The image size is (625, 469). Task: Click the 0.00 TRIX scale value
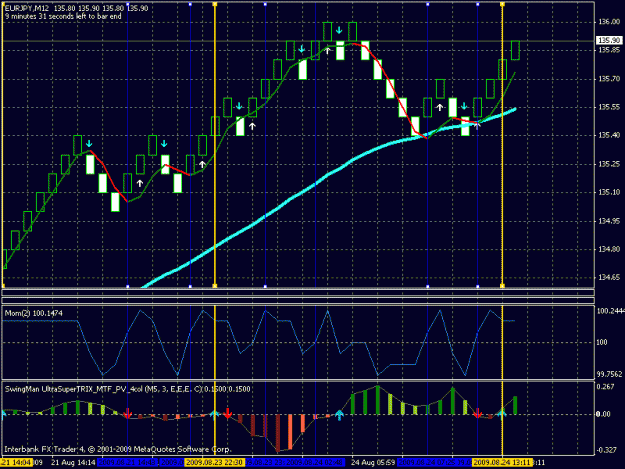point(603,414)
